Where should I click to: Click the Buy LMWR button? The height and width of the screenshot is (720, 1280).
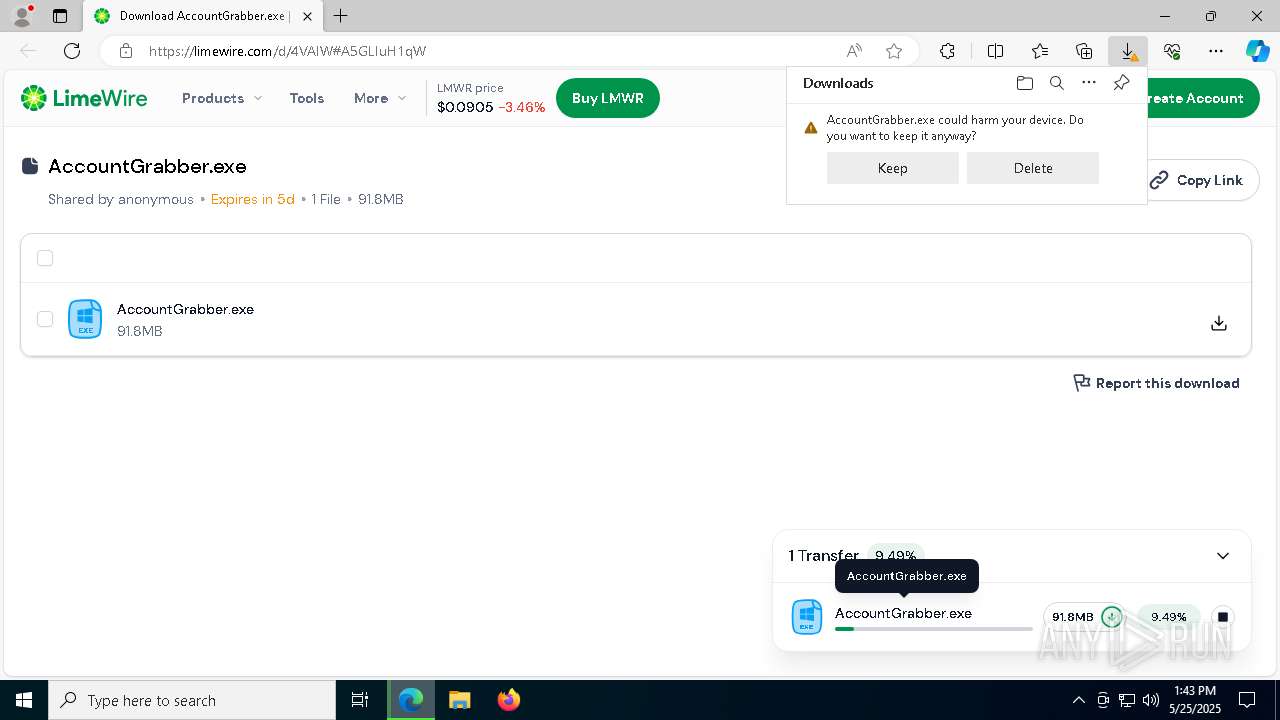pyautogui.click(x=608, y=98)
